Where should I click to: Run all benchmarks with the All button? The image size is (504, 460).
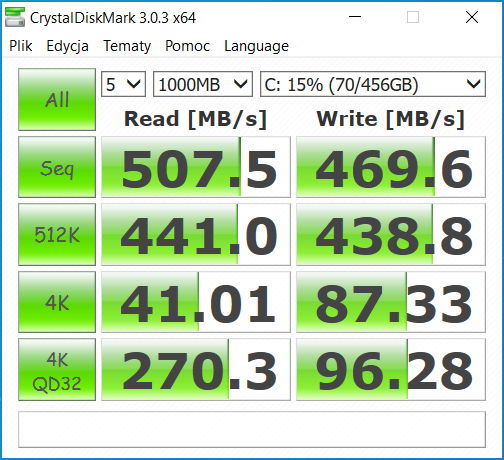click(57, 99)
